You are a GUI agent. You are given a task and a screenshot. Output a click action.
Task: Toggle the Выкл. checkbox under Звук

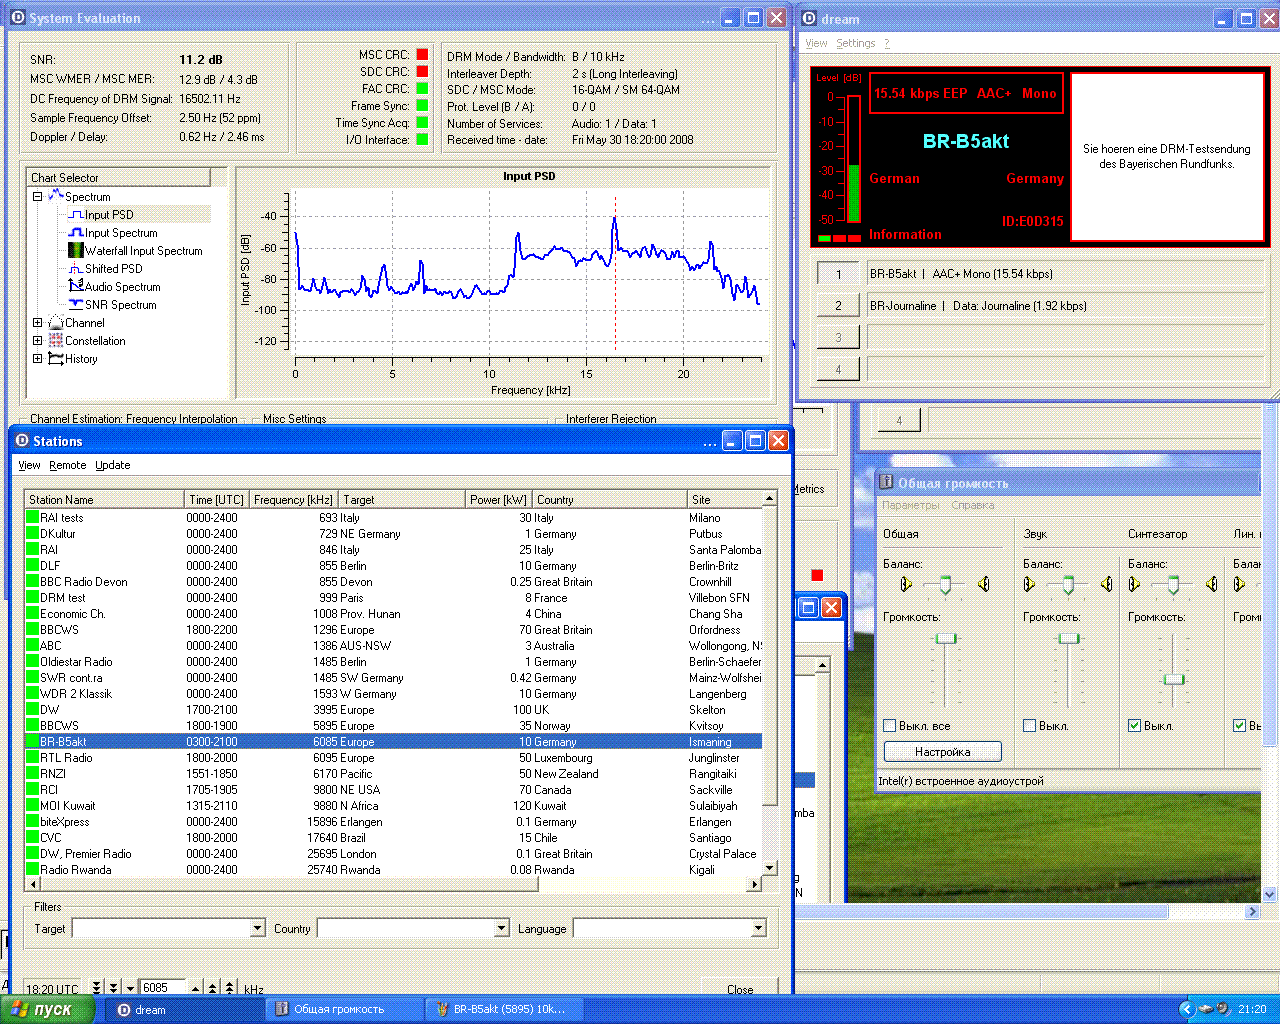click(x=1030, y=726)
